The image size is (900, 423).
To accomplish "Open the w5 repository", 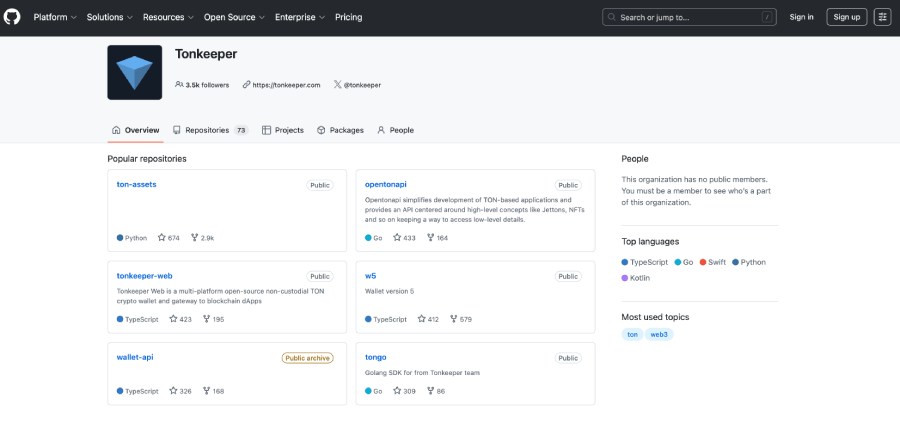I will click(371, 275).
